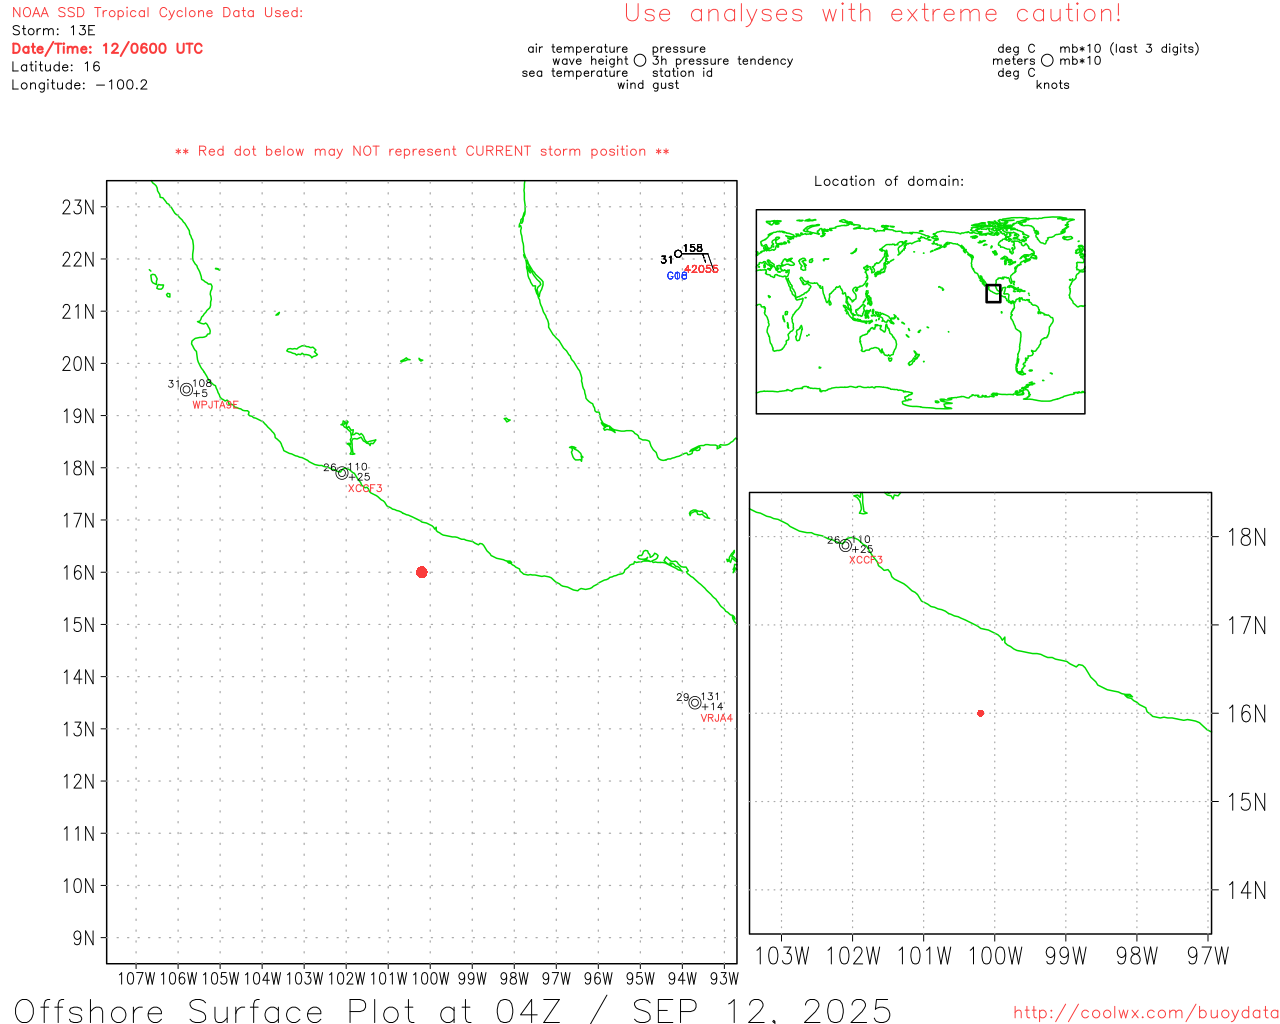
Task: Click the black domain box on the world map
Action: pos(993,293)
